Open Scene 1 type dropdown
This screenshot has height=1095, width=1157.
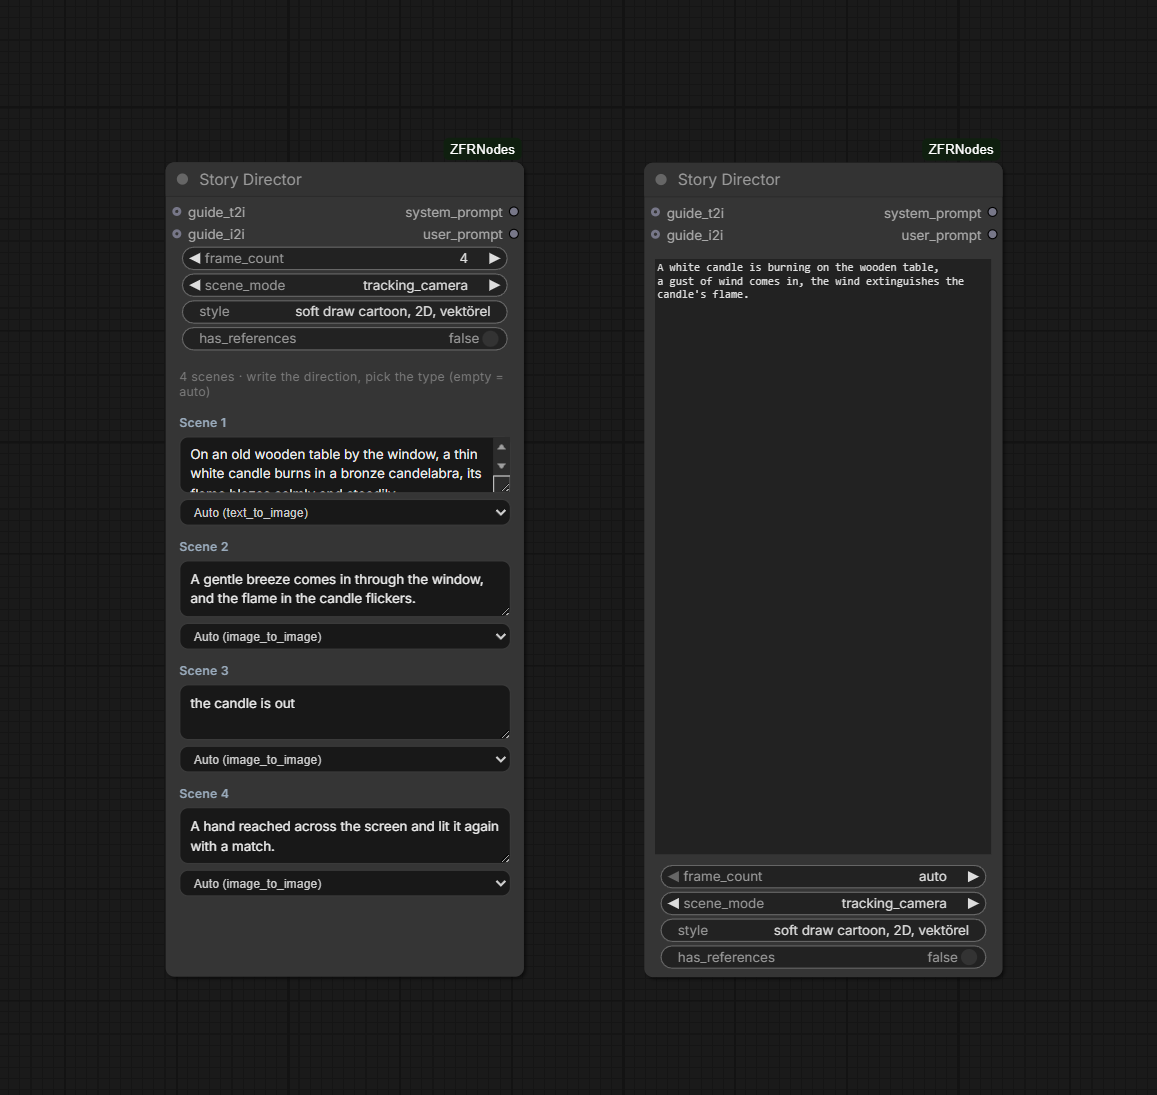coord(345,513)
